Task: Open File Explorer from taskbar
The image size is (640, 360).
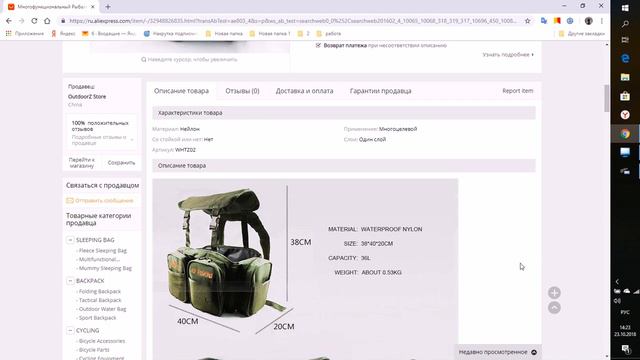Action: 625,77
